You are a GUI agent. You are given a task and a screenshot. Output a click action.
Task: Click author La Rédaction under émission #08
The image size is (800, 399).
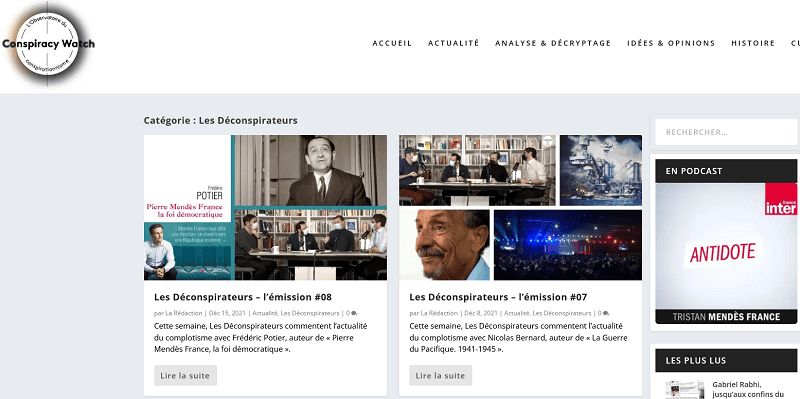tap(184, 313)
